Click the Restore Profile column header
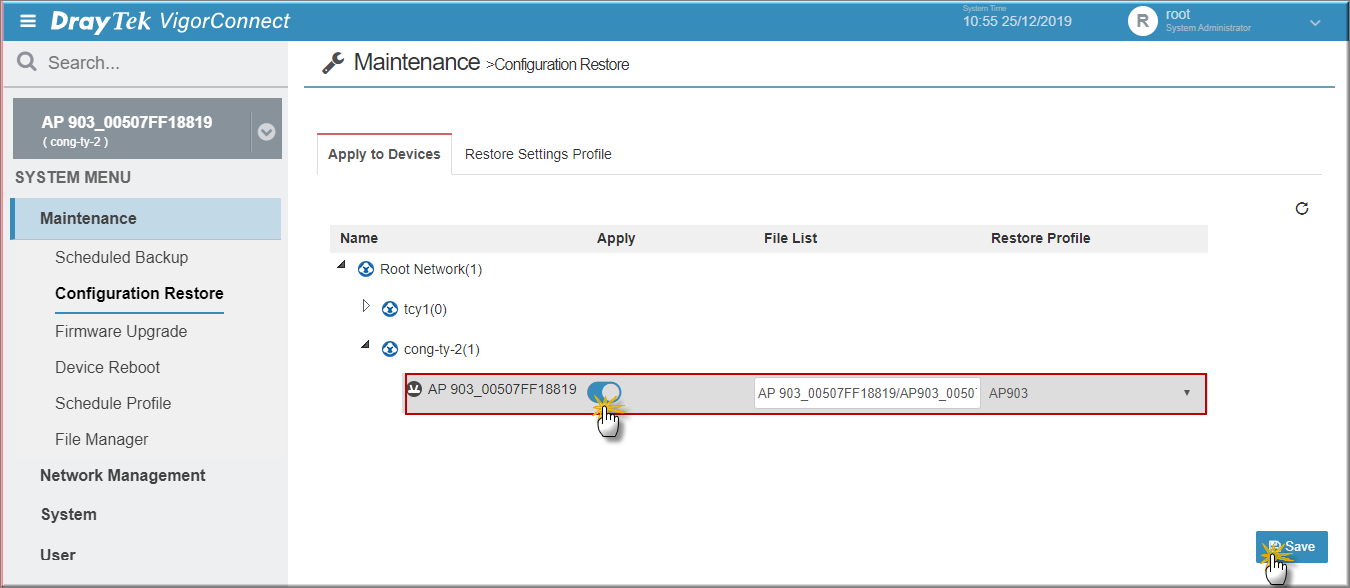The width and height of the screenshot is (1350, 588). (1040, 238)
